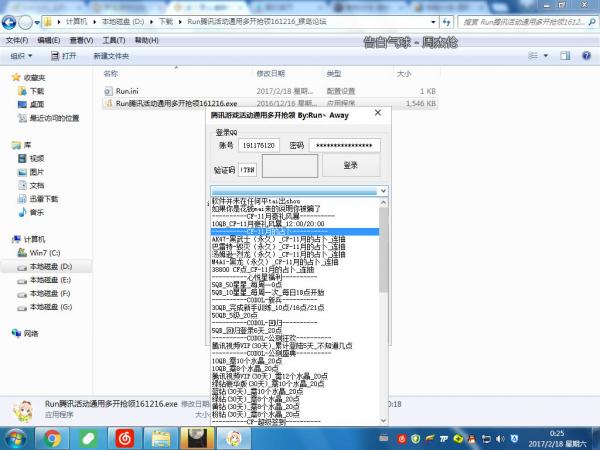Open the 编辑(E) menu

pyautogui.click(x=49, y=40)
